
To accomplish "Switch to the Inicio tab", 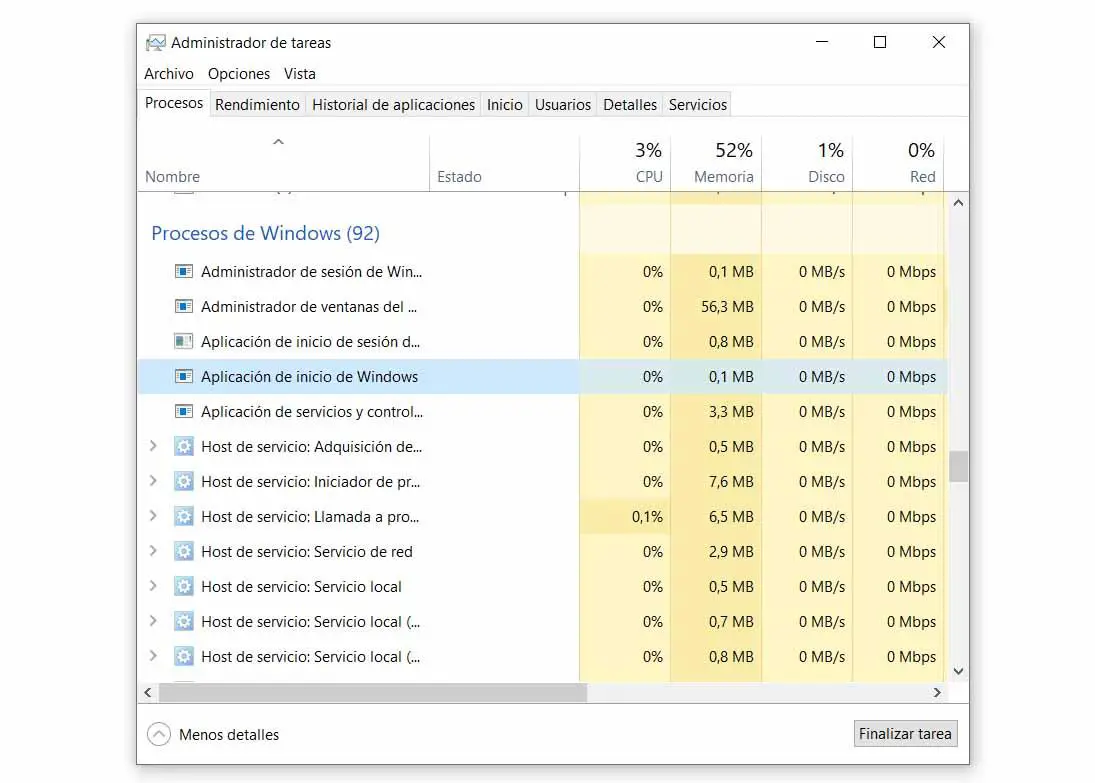I will point(504,105).
